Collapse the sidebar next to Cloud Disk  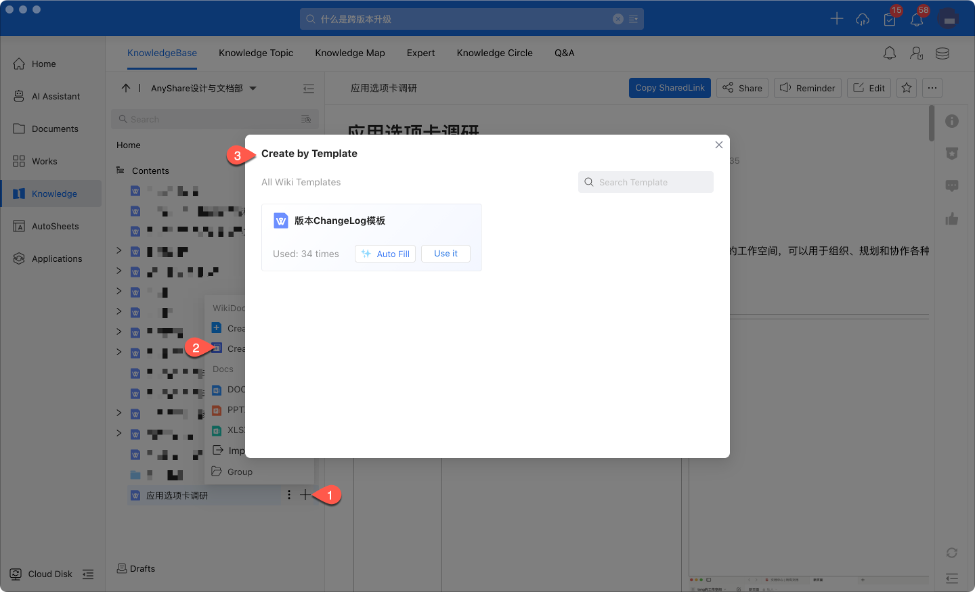point(88,574)
